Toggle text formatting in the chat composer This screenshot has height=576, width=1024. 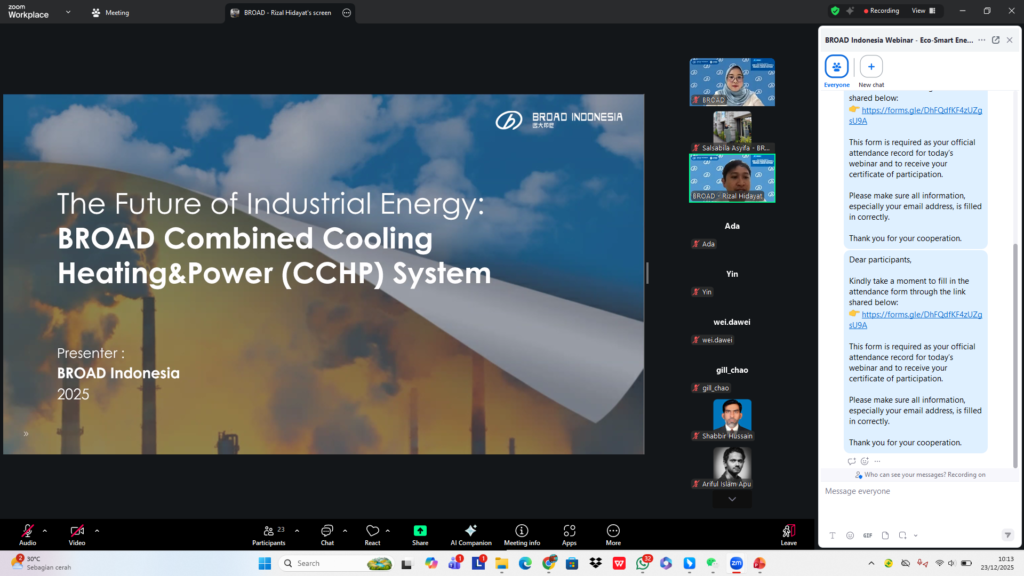(833, 535)
